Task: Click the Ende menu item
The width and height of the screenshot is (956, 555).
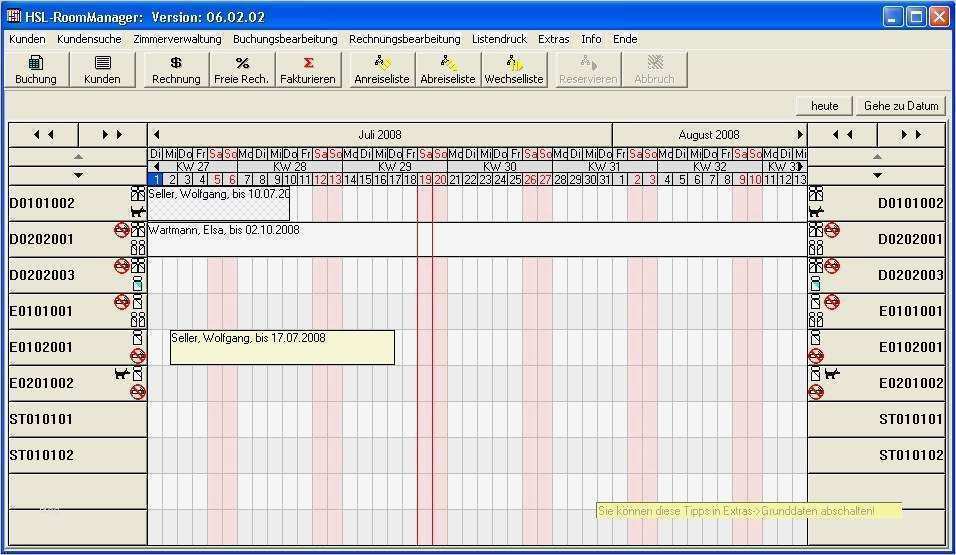Action: (x=626, y=39)
